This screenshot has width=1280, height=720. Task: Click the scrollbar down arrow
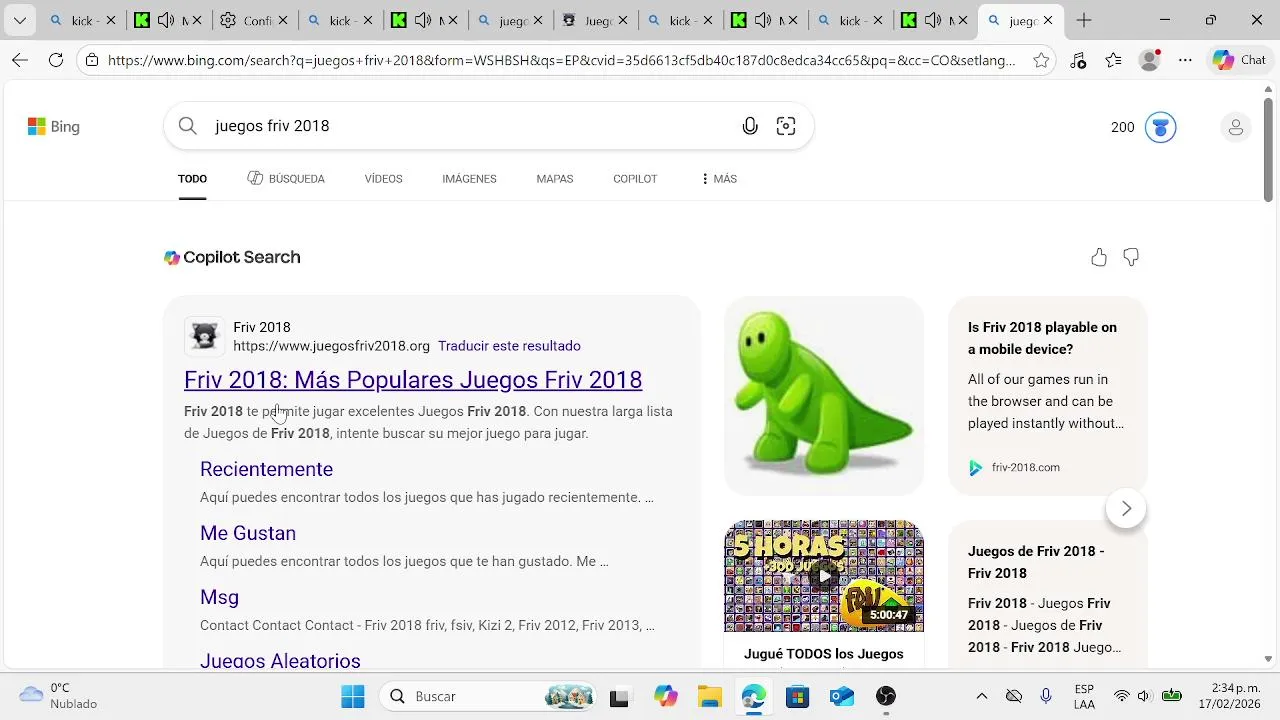point(1268,659)
